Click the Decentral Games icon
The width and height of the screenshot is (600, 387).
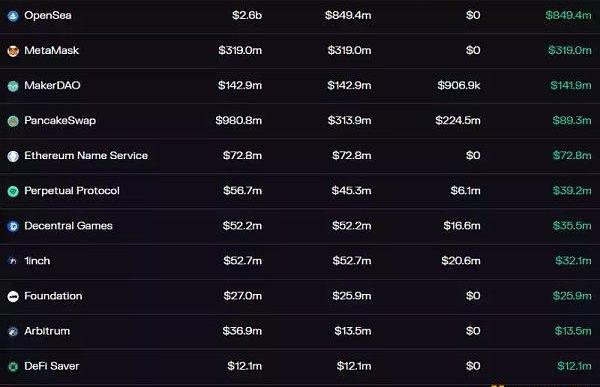point(13,226)
